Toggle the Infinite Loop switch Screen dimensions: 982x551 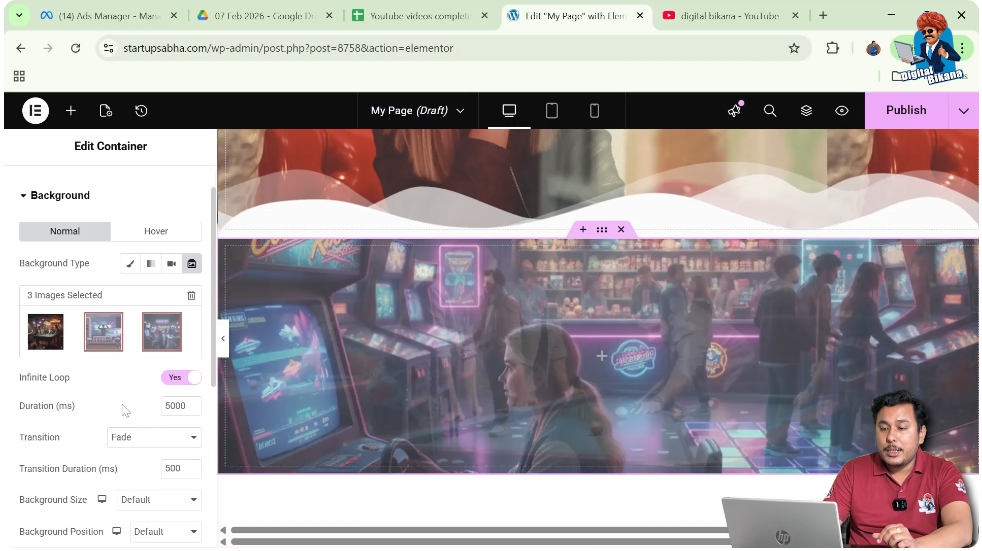[181, 378]
